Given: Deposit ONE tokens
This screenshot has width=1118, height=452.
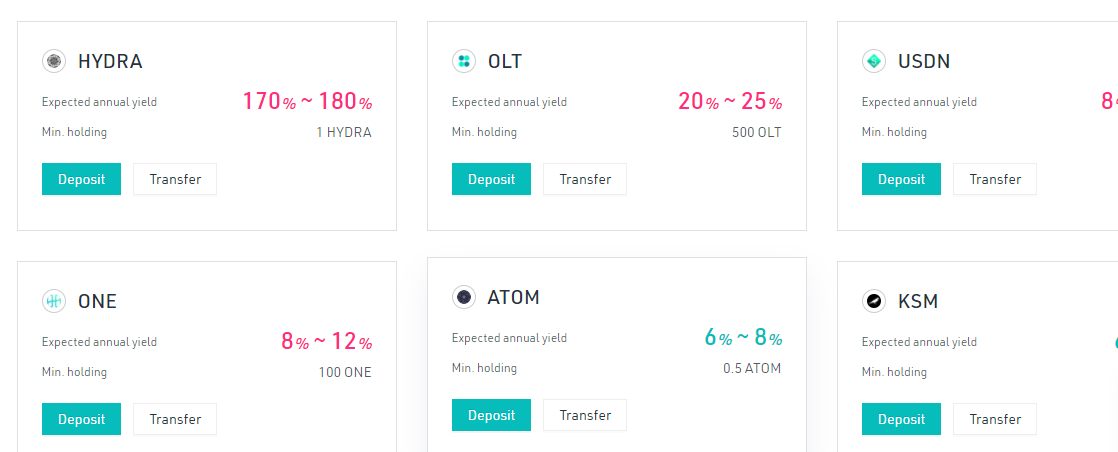Looking at the screenshot, I should (81, 419).
